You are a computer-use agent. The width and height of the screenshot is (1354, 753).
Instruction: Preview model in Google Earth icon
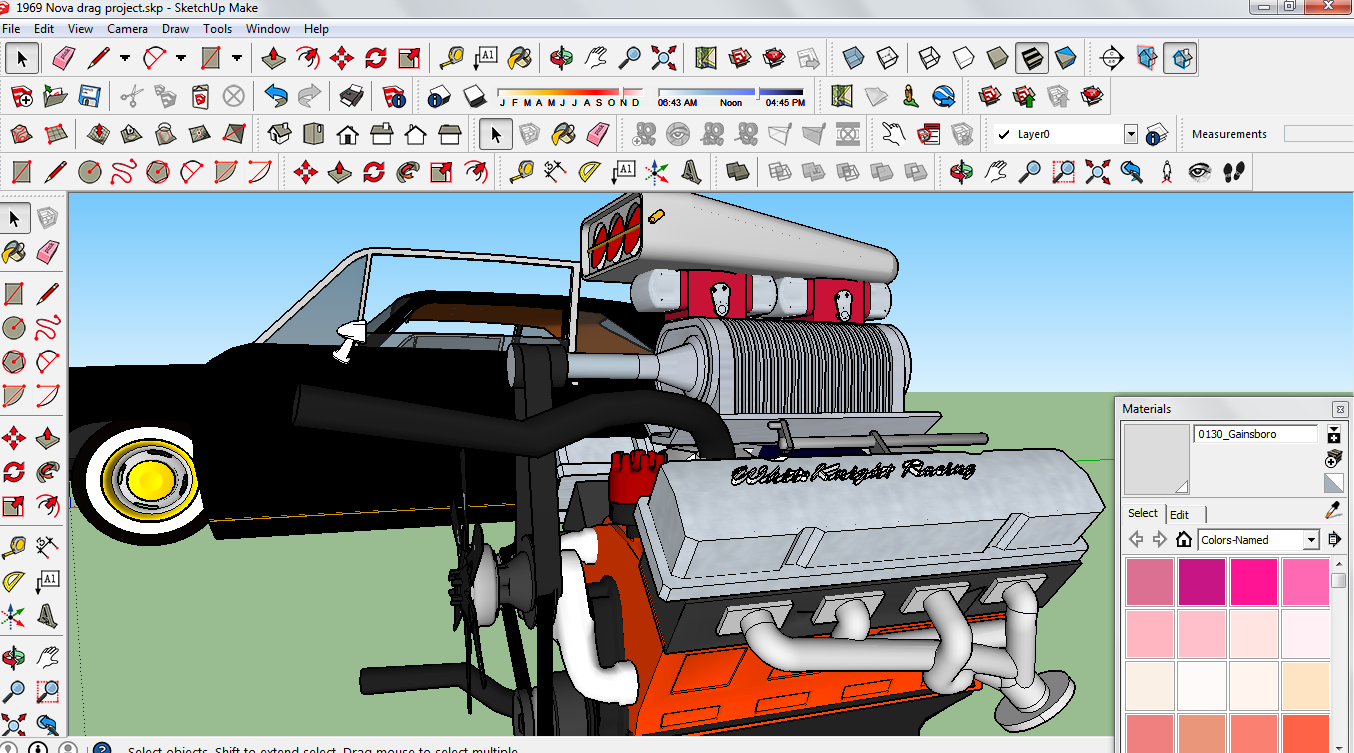click(943, 96)
